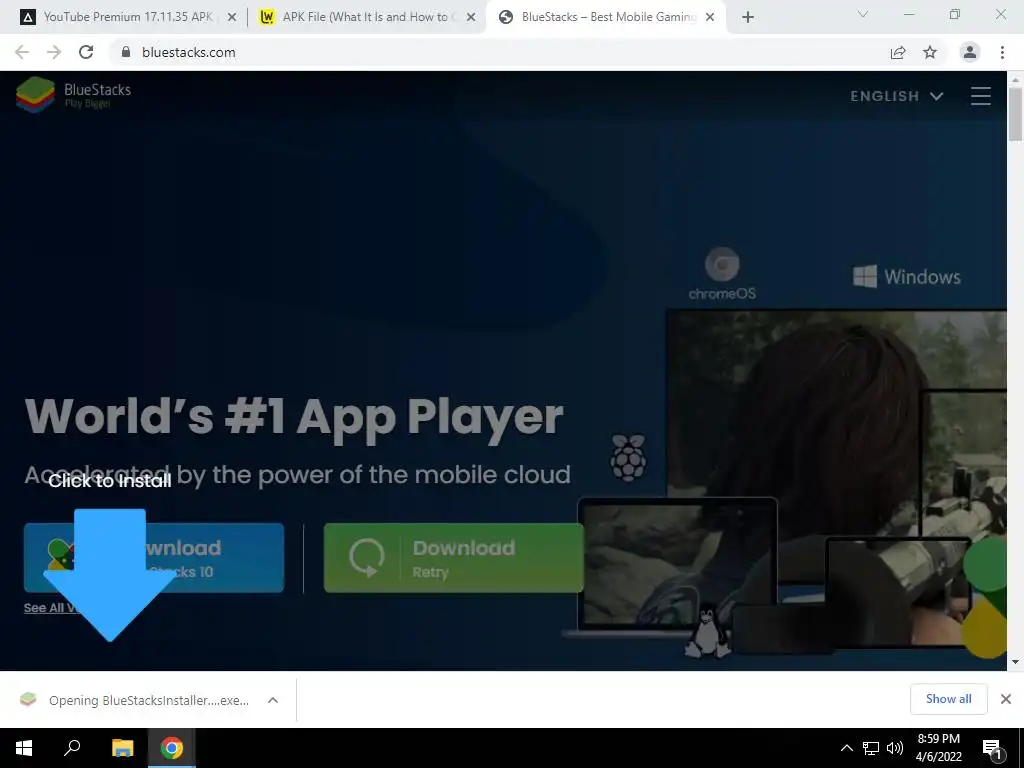Image resolution: width=1024 pixels, height=768 pixels.
Task: Open the taskbar clock and date
Action: 938,748
